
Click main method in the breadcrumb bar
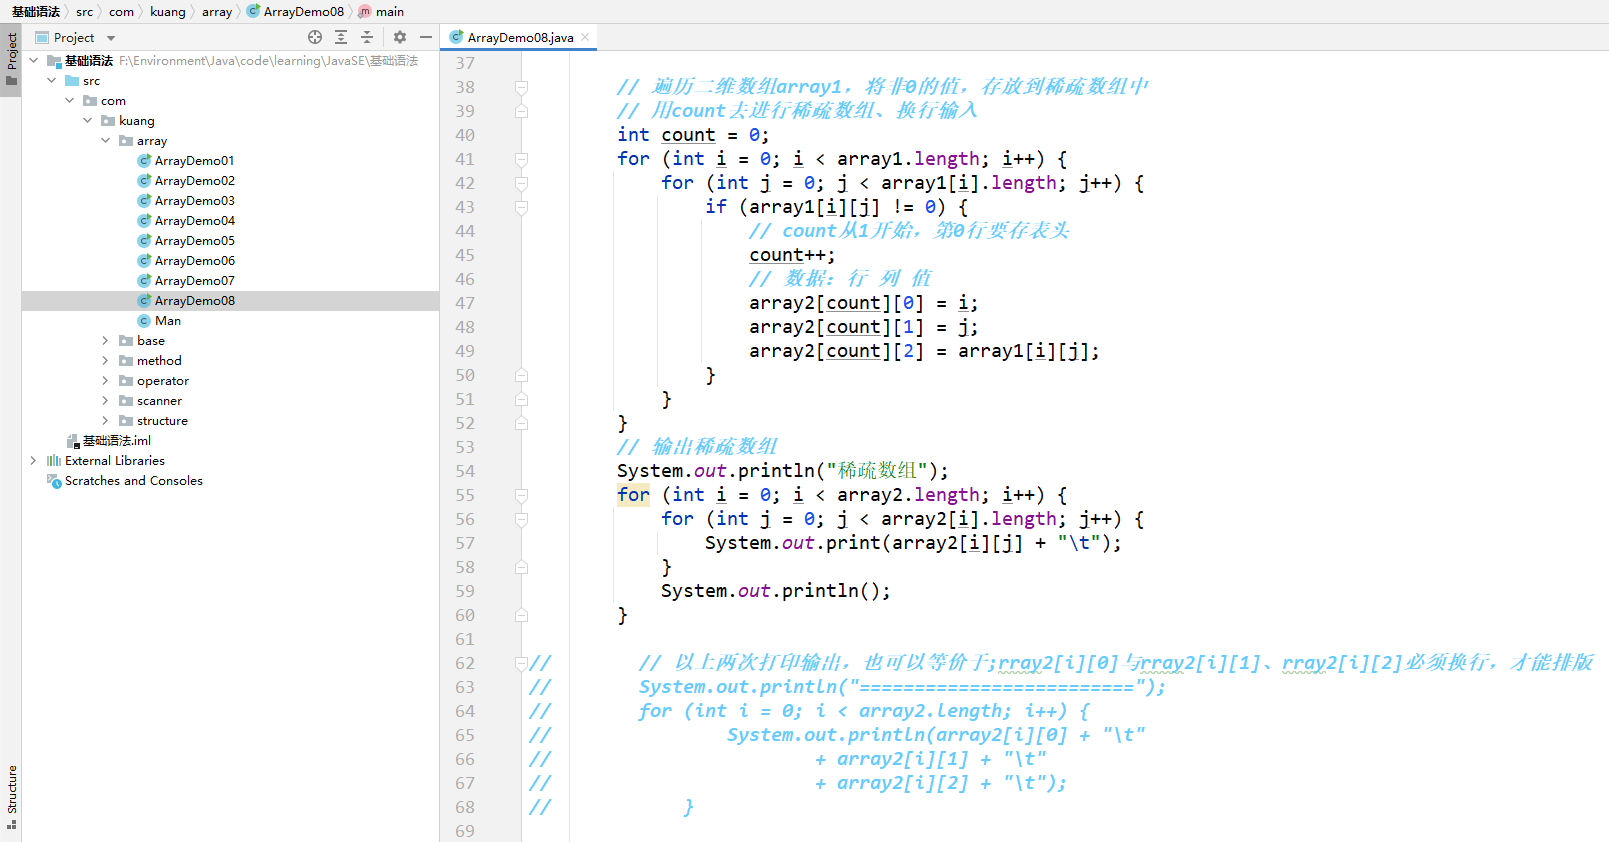pos(382,12)
